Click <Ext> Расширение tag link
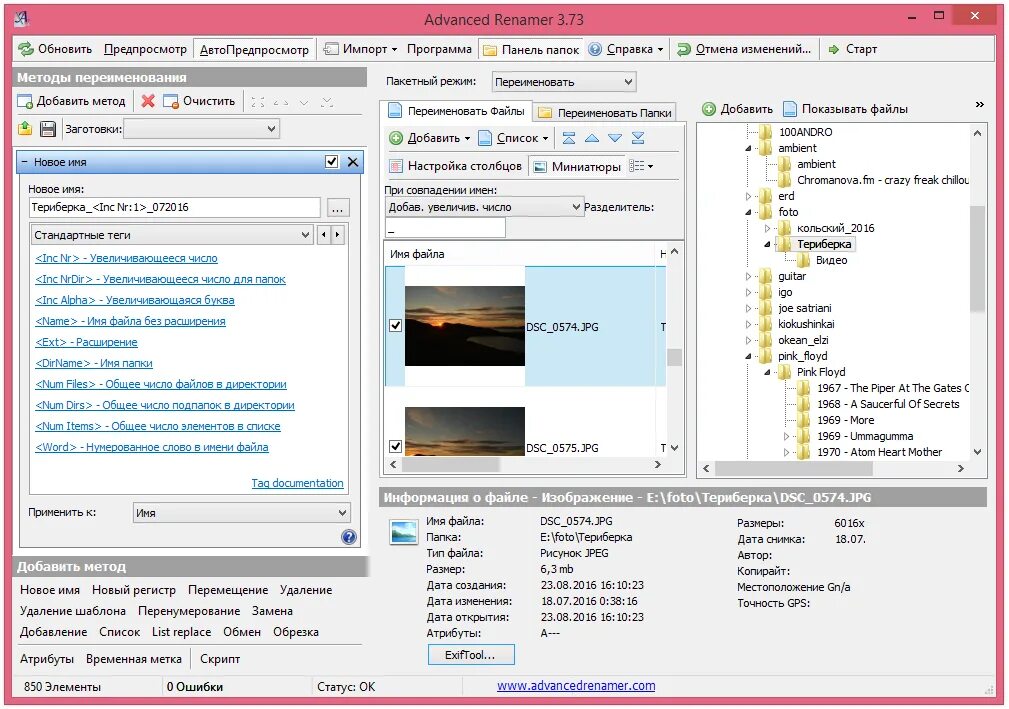This screenshot has width=1009, height=709. [86, 342]
